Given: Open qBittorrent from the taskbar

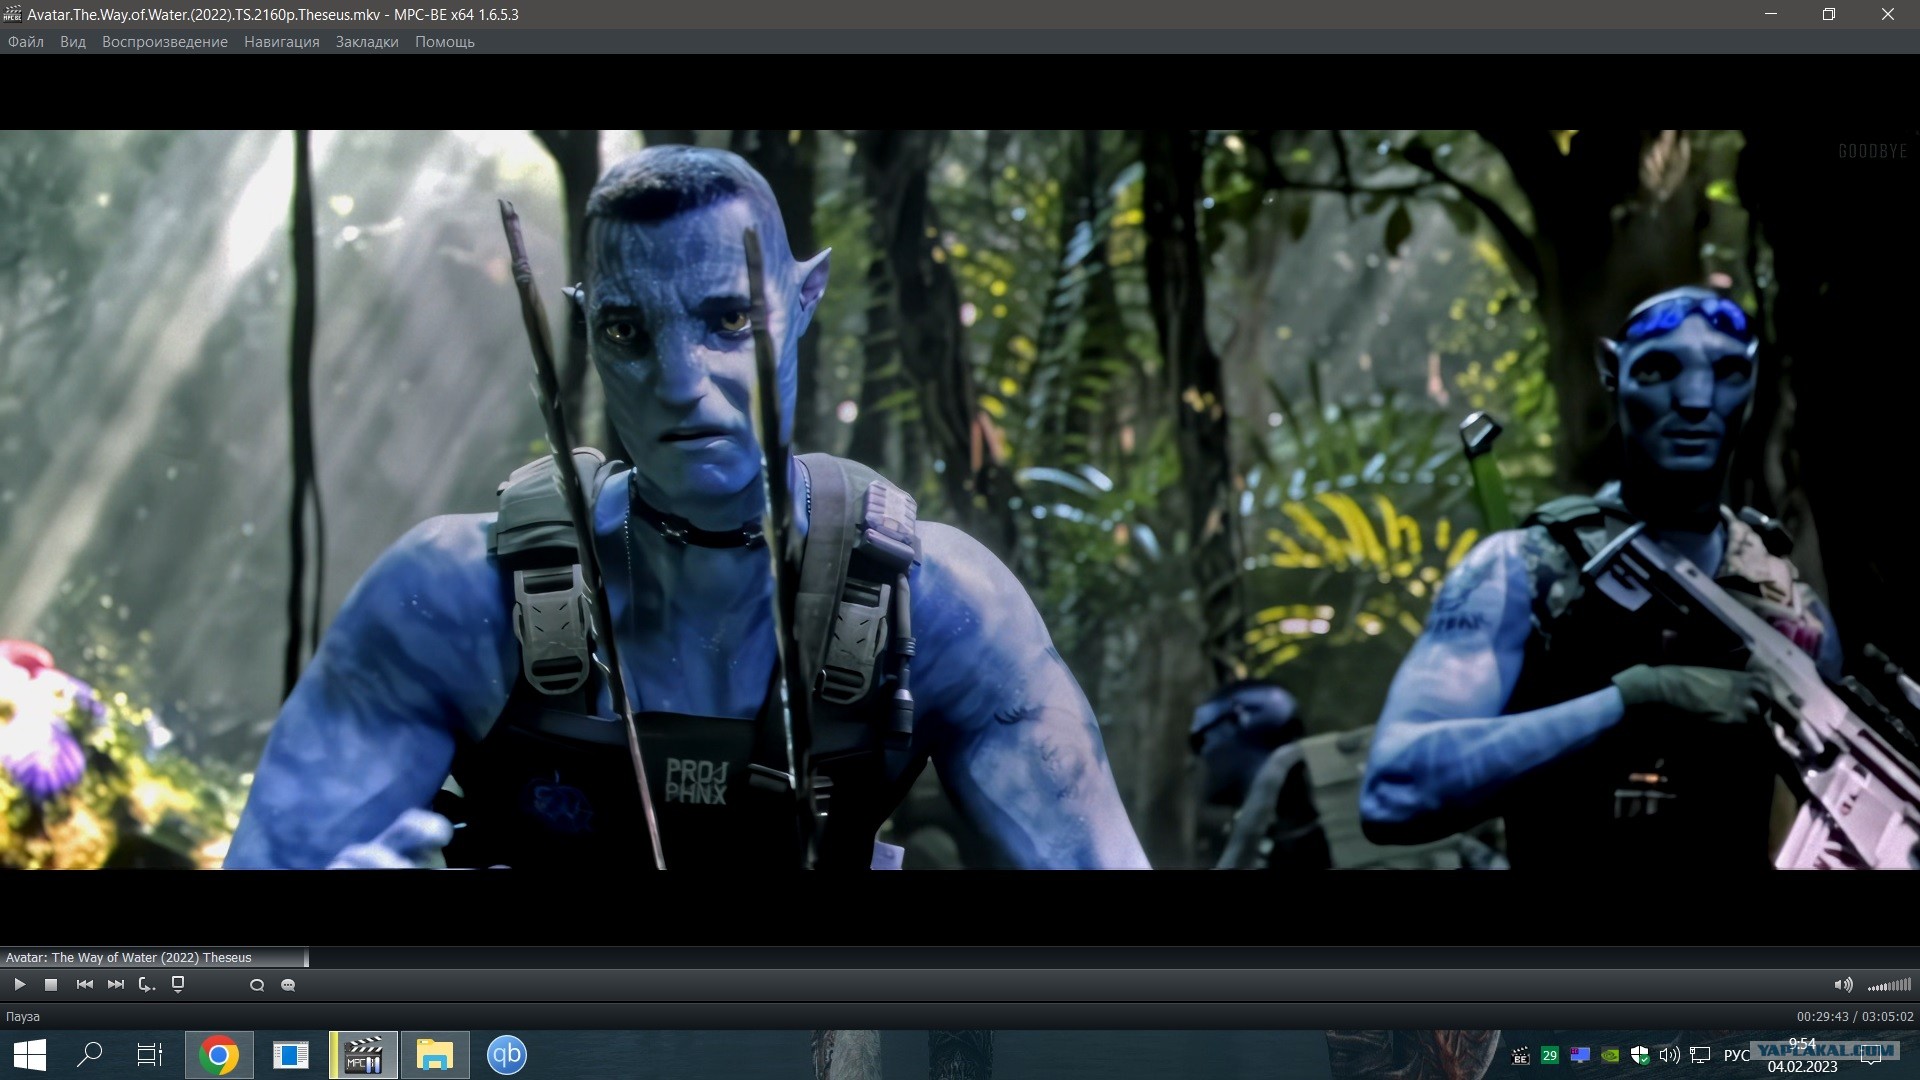Looking at the screenshot, I should tap(507, 1055).
